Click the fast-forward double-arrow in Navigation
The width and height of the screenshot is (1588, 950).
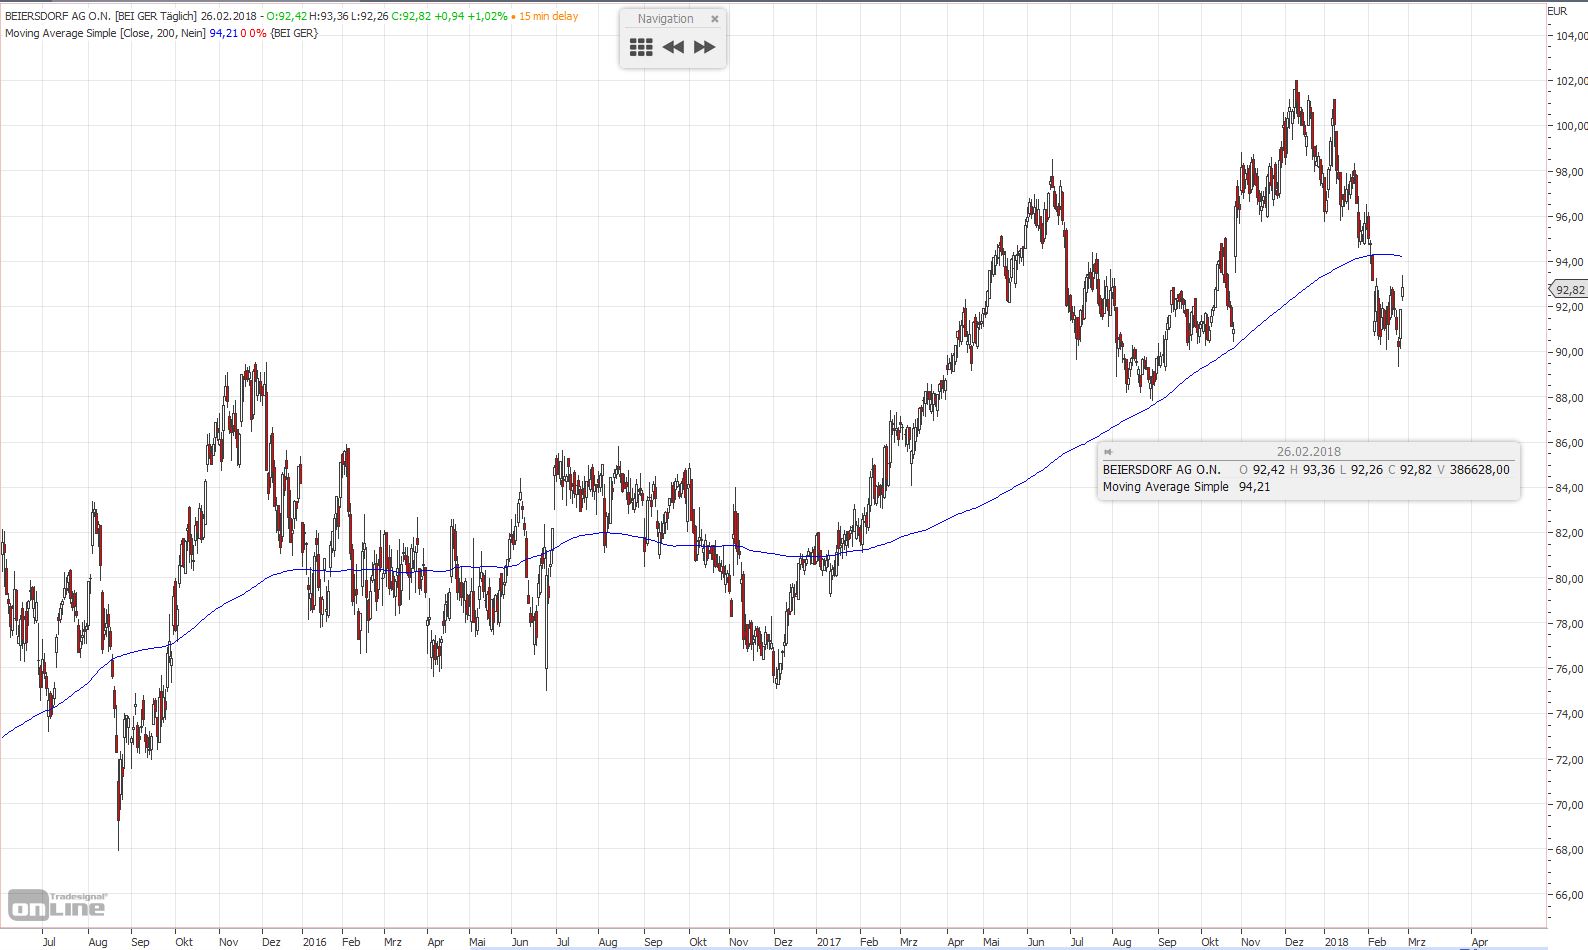(x=705, y=47)
